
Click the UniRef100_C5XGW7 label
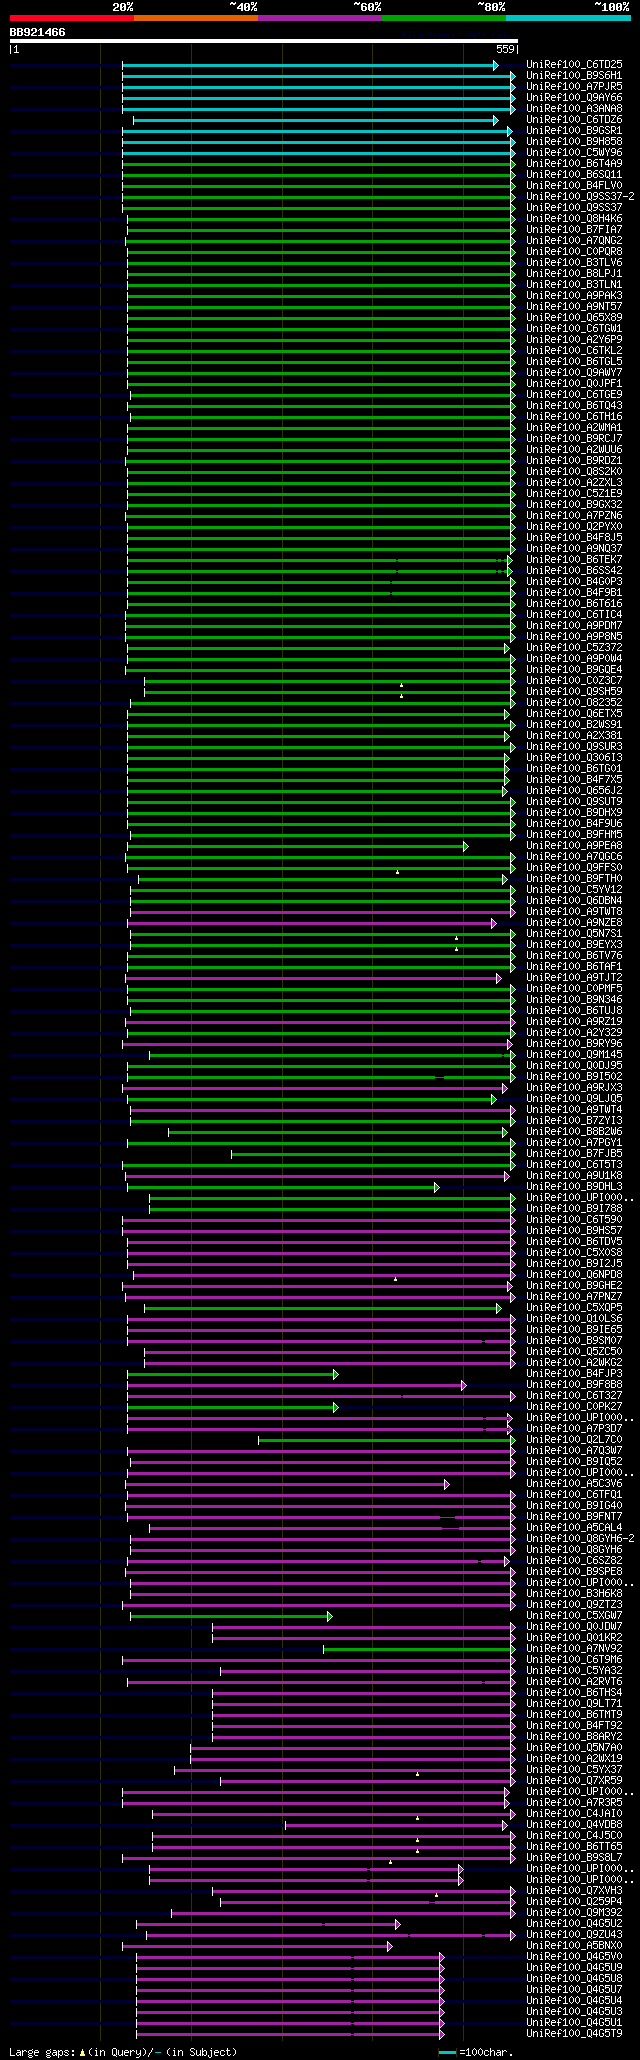[574, 1616]
